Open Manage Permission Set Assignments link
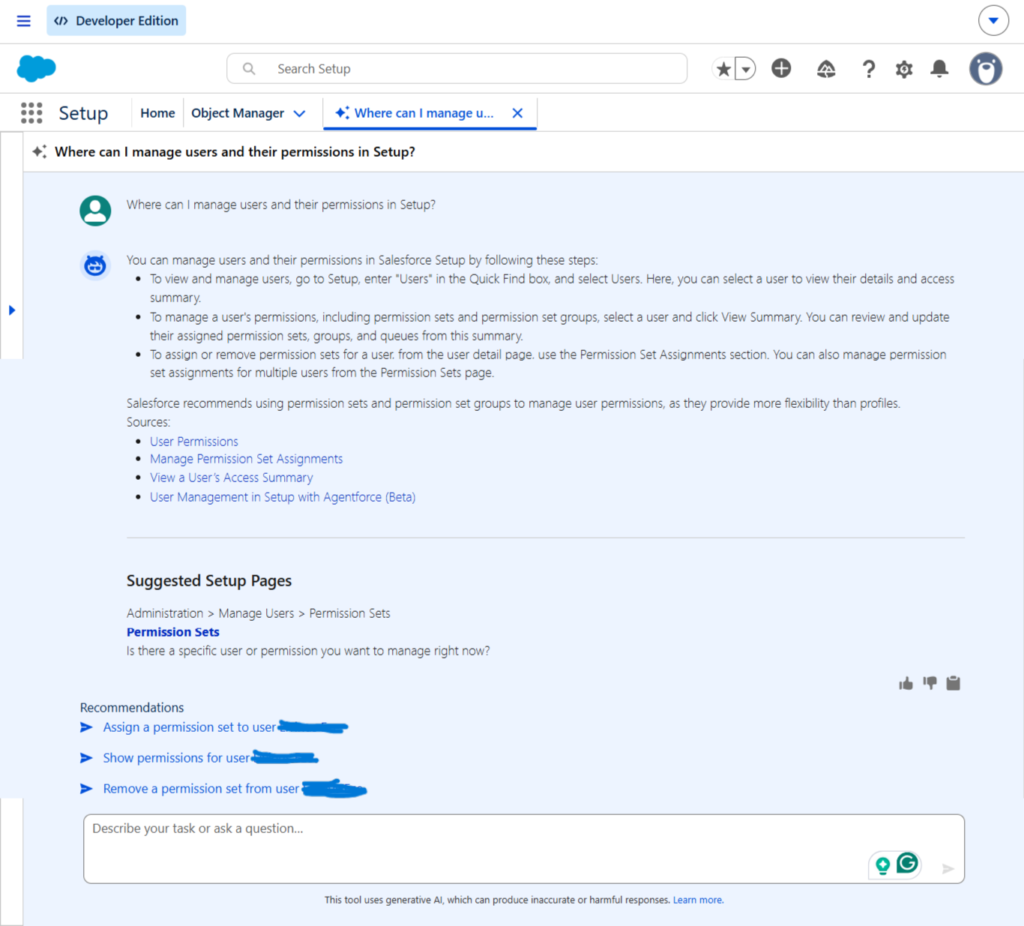The width and height of the screenshot is (1024, 926). [246, 459]
